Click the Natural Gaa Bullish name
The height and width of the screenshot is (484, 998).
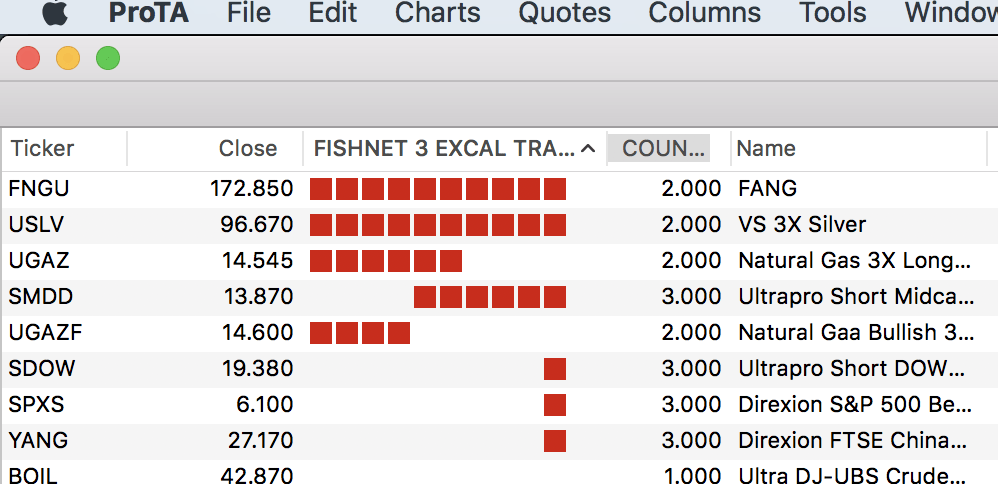tap(855, 332)
